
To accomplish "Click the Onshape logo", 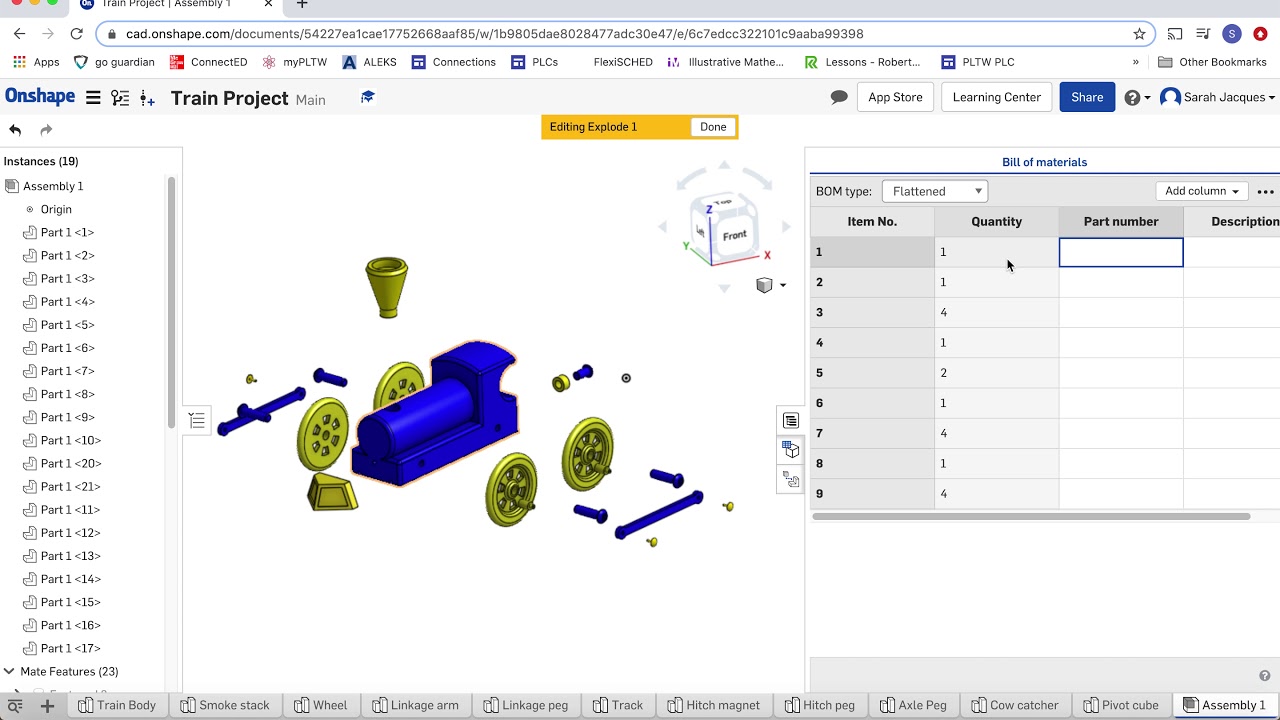I will point(40,97).
